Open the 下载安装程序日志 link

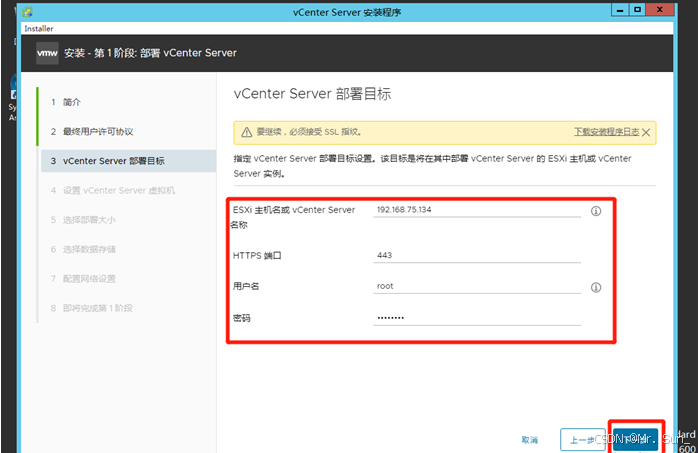click(x=606, y=132)
